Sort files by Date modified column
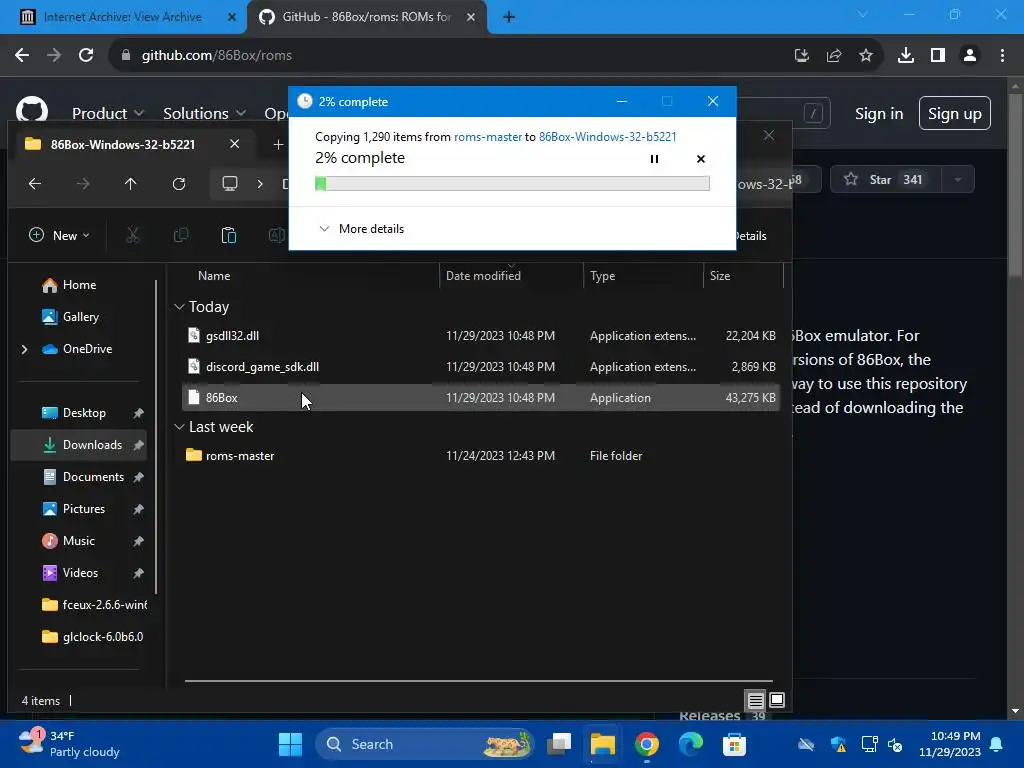Screen dimensions: 1024x768 483,276
